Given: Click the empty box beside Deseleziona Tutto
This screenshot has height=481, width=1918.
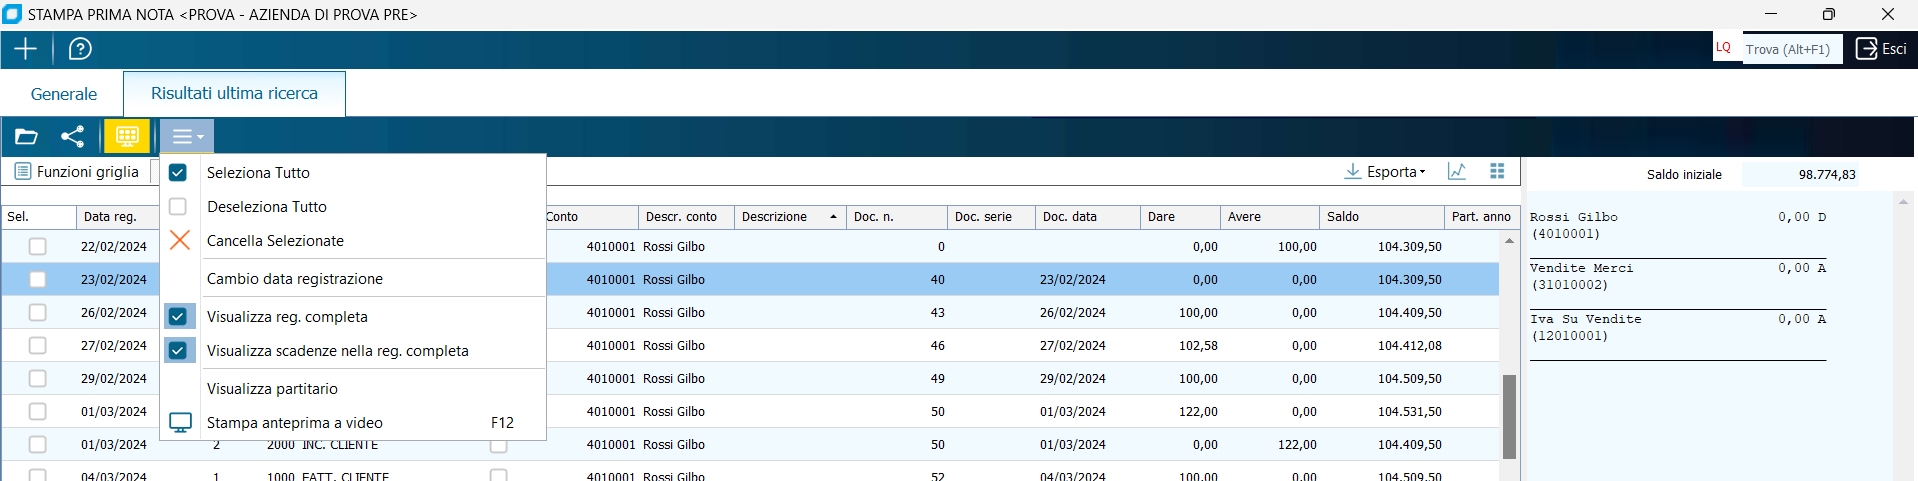Looking at the screenshot, I should (178, 206).
